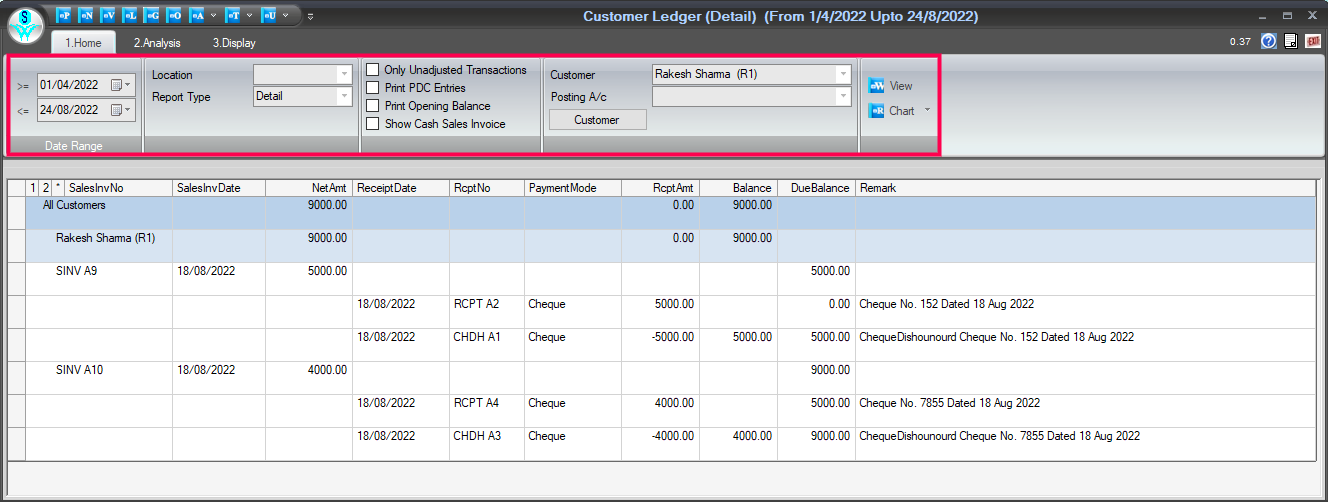Screen dimensions: 1328x502
Task: Click the T quick access icon
Action: [232, 16]
